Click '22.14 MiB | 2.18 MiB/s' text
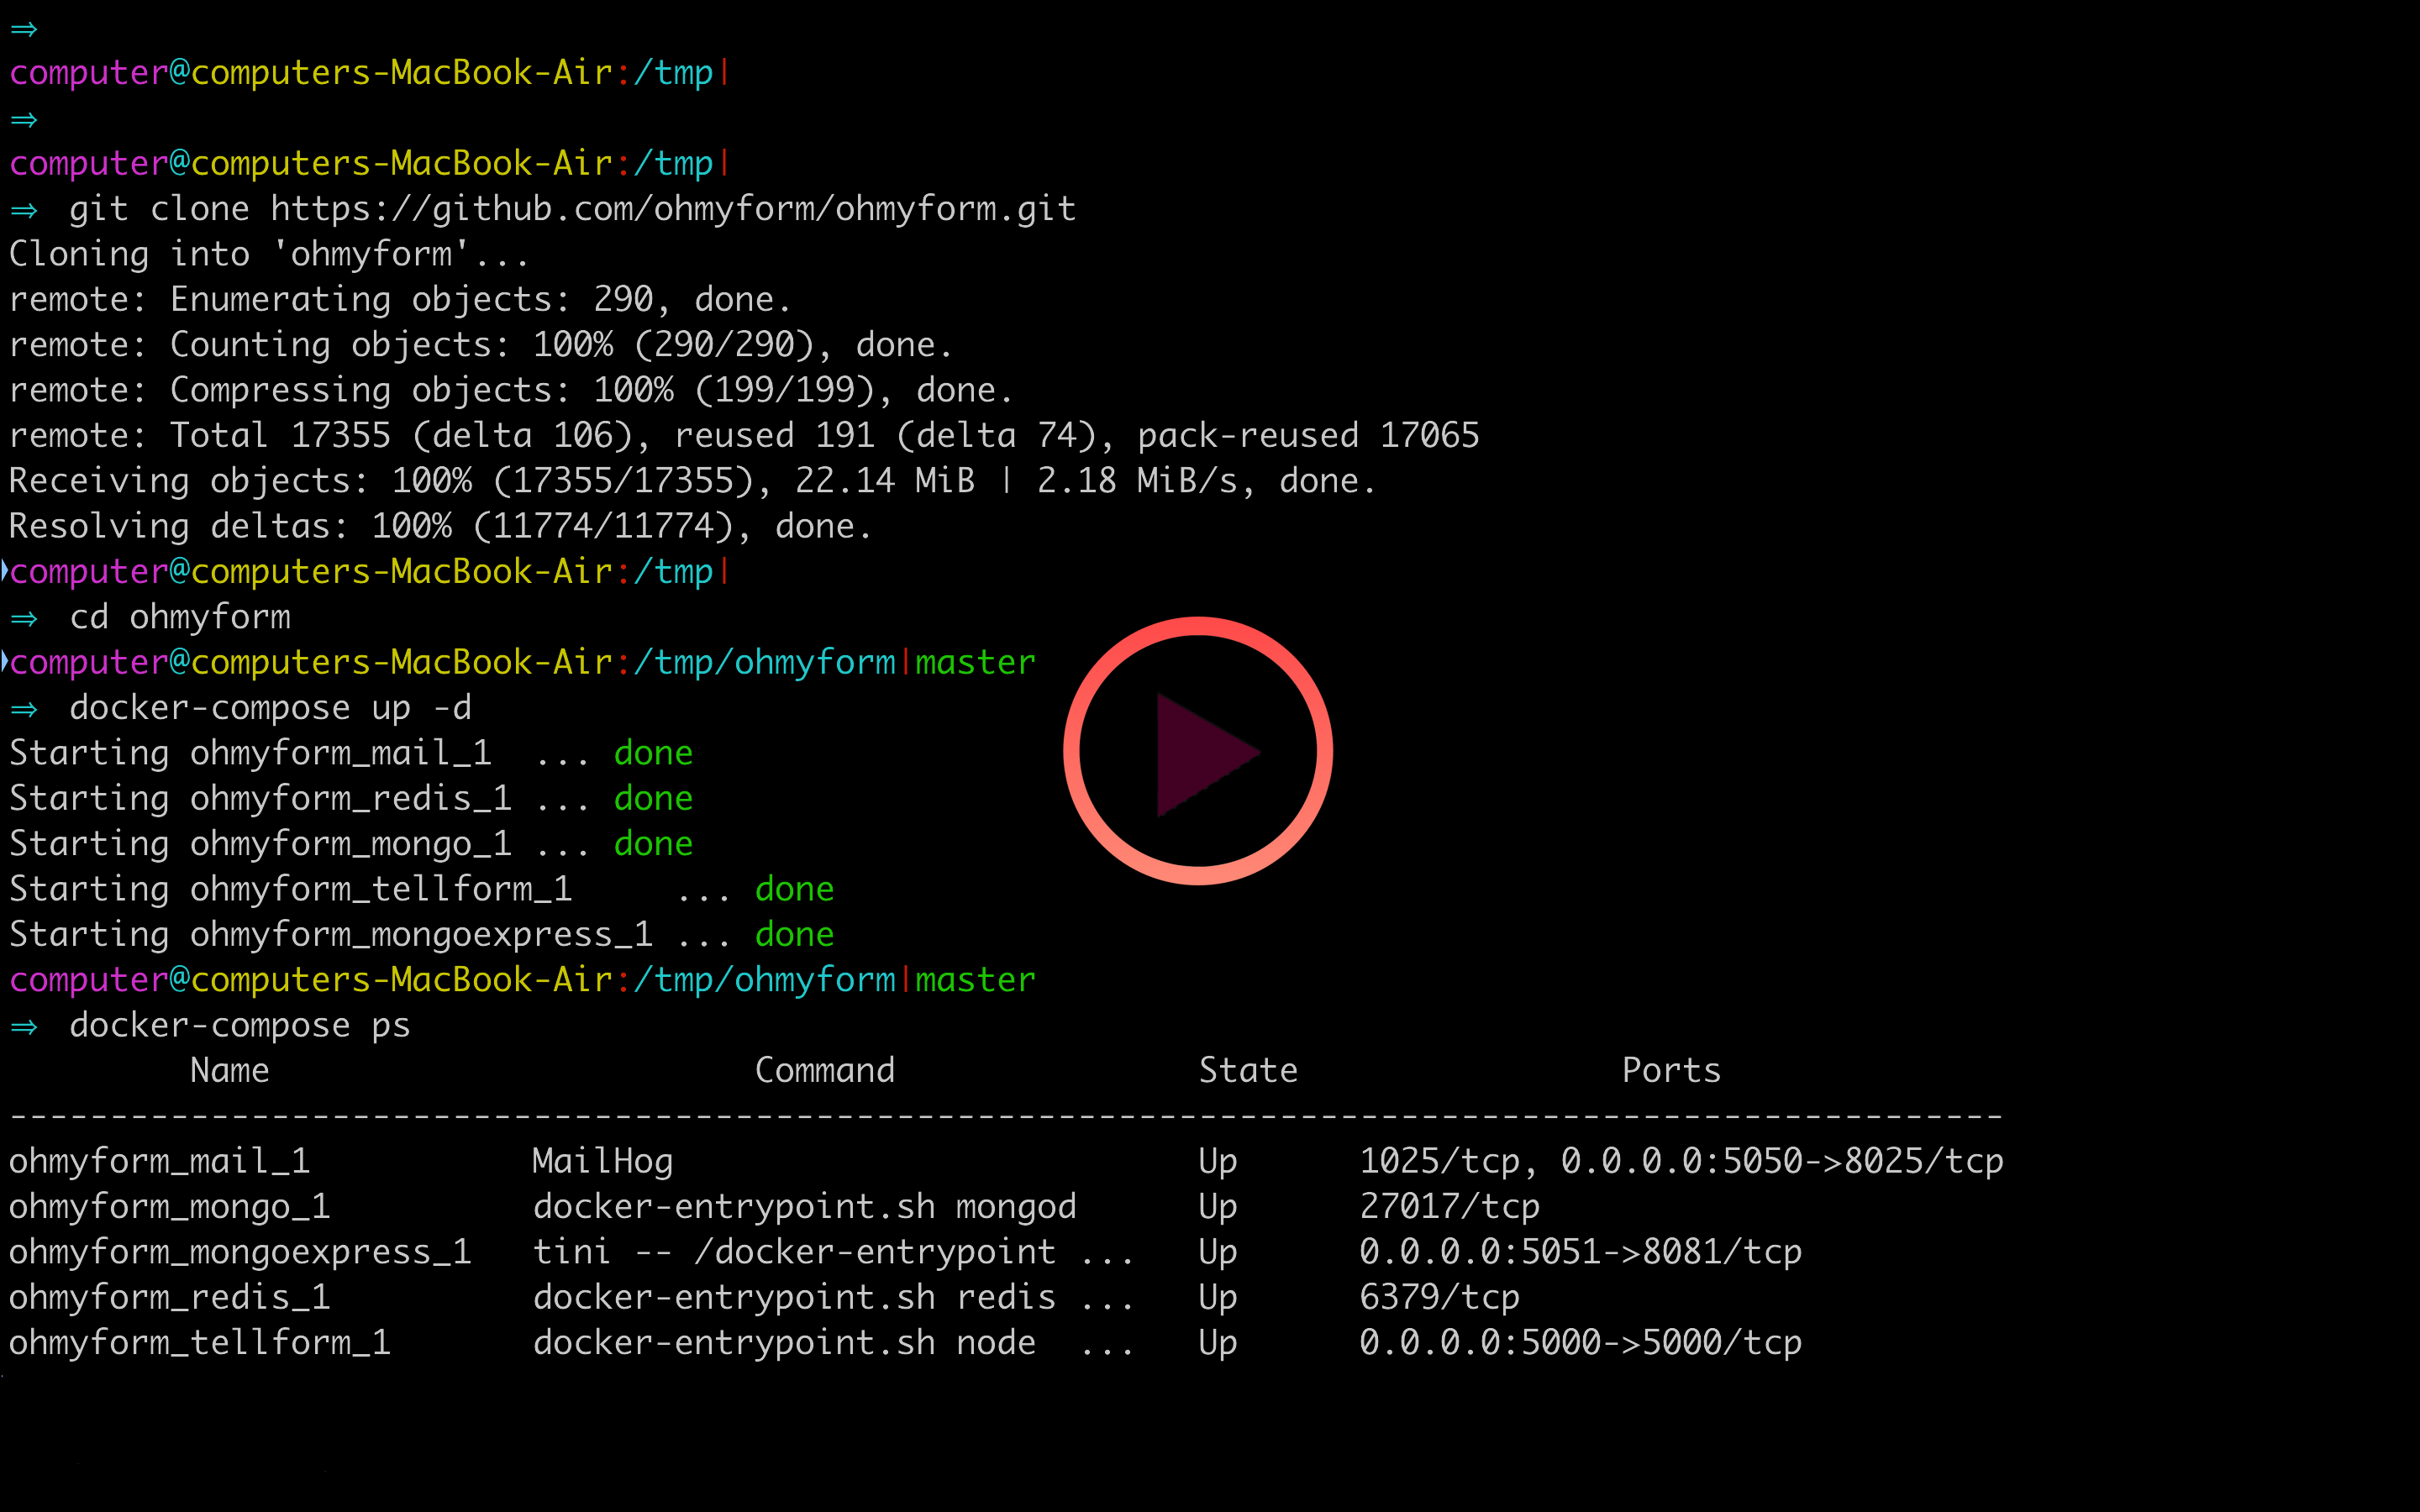This screenshot has width=2420, height=1512. coord(1025,481)
